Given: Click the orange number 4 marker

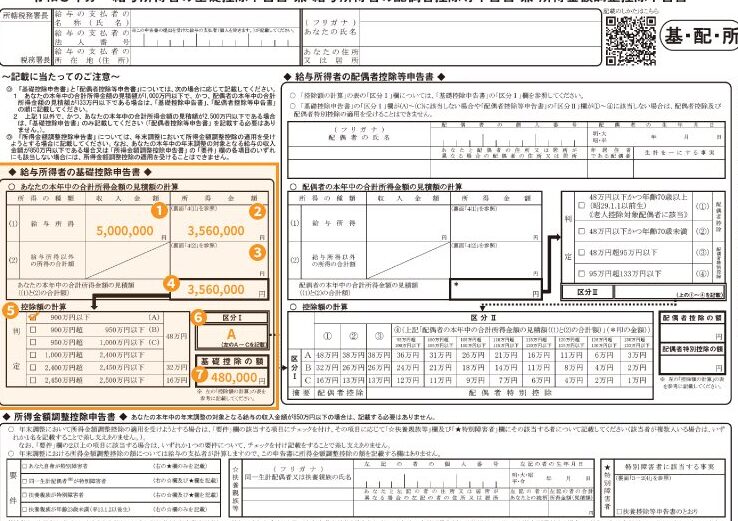Looking at the screenshot, I should 171,284.
